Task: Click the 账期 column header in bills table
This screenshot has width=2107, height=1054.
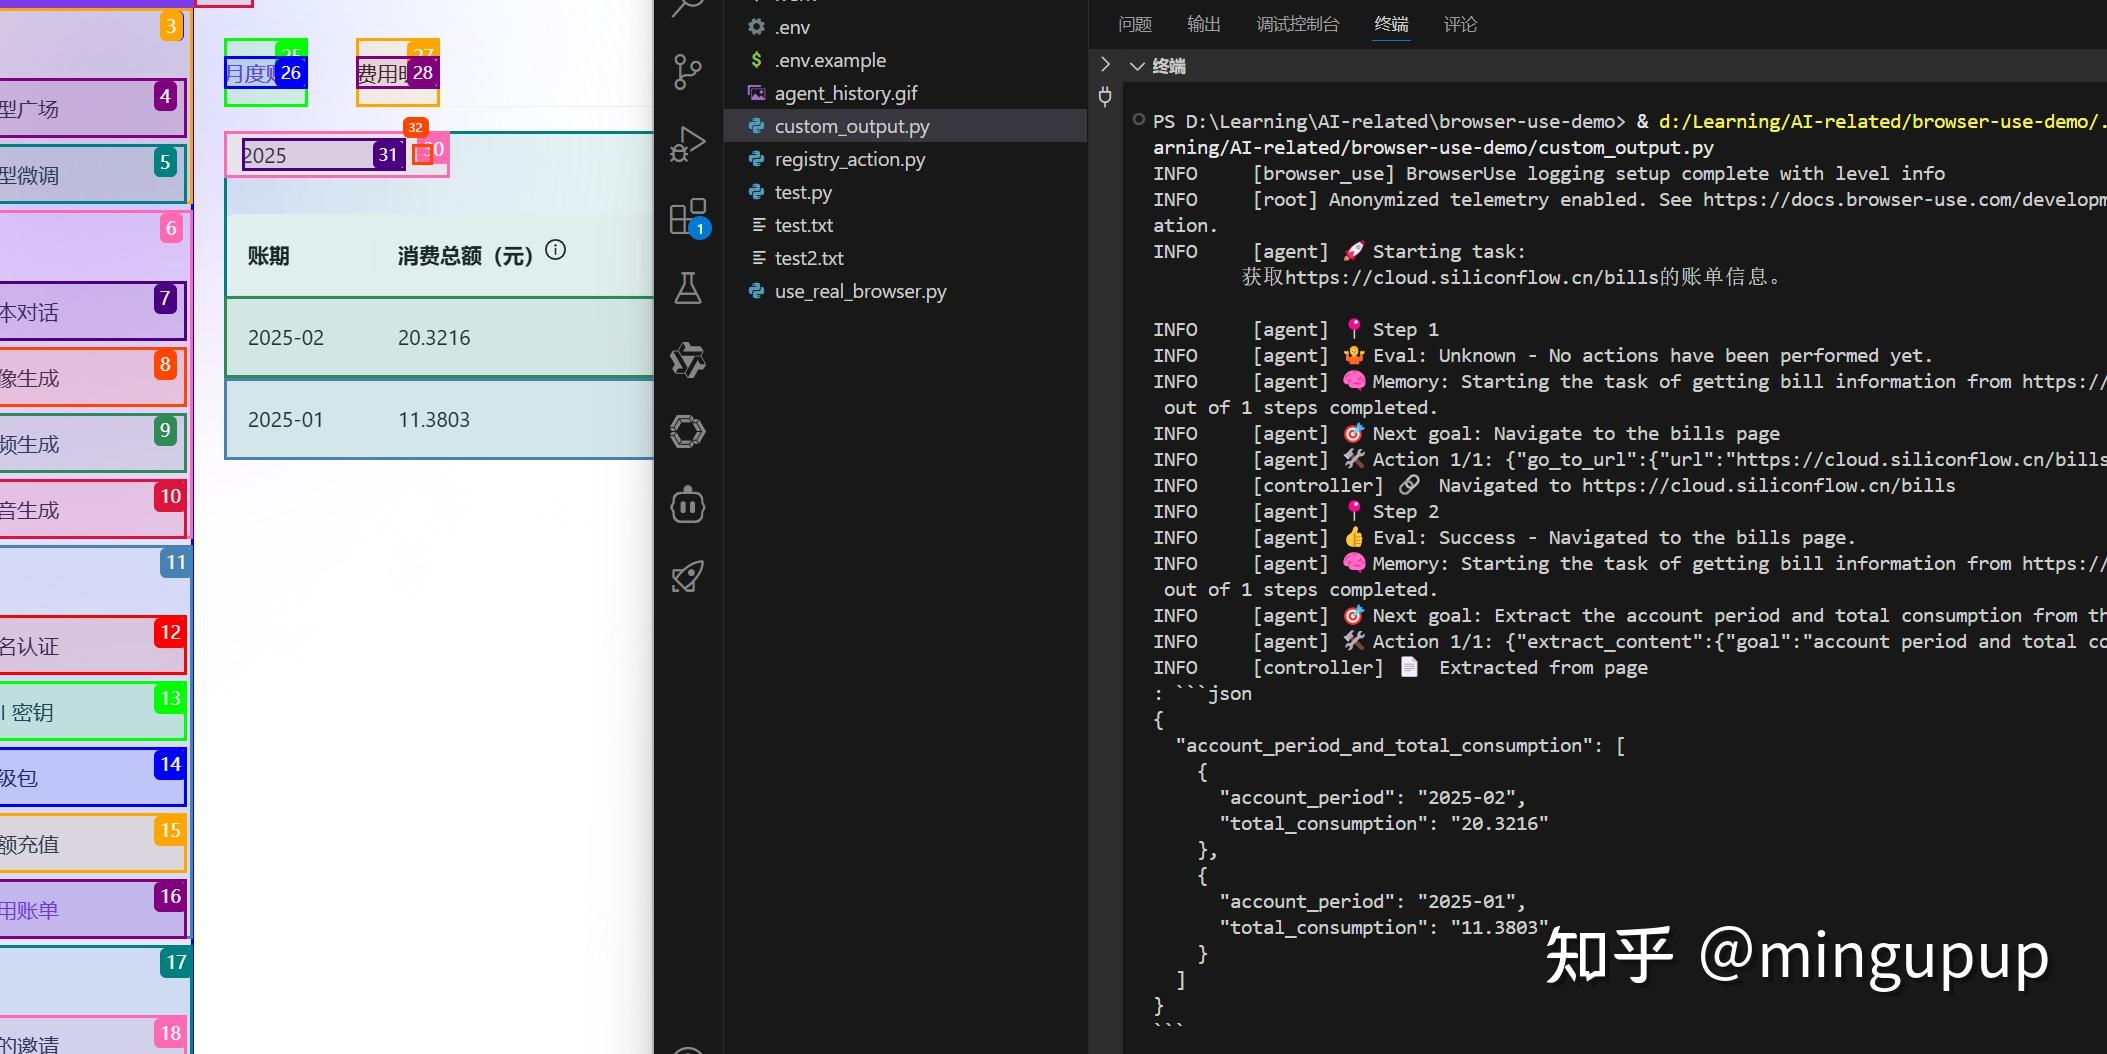Action: (x=269, y=256)
